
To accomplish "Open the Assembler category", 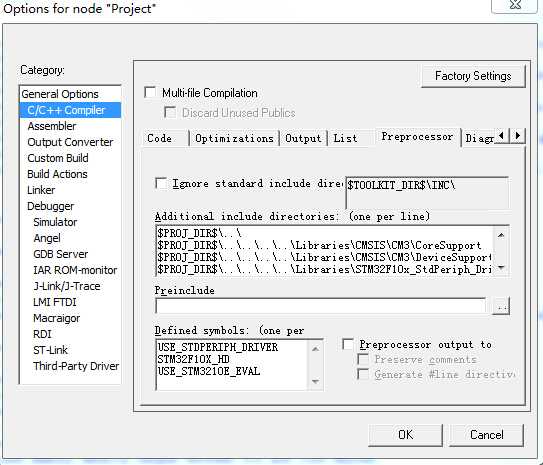I will [x=52, y=126].
